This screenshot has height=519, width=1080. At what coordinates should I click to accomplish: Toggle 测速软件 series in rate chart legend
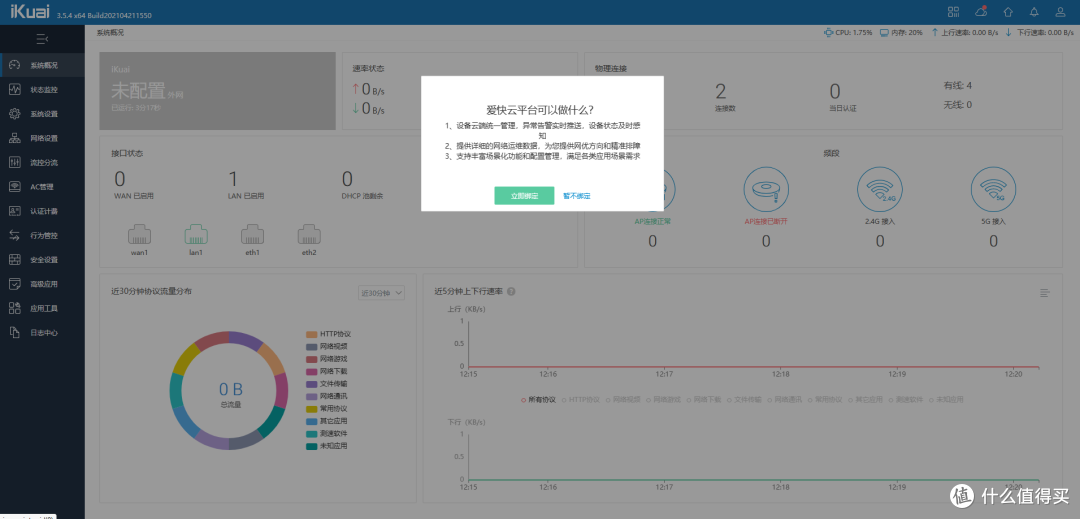pos(906,399)
